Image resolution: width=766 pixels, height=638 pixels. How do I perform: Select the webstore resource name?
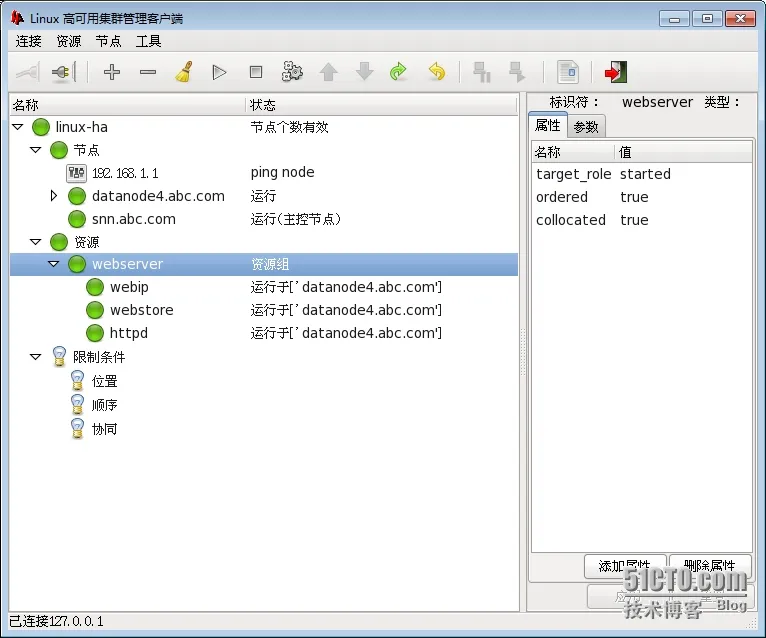(142, 310)
